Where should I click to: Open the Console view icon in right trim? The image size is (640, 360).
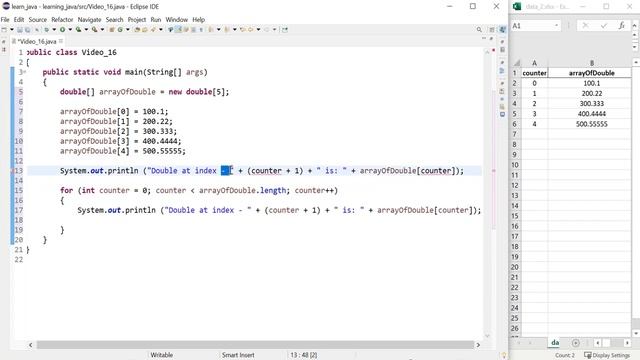[502, 114]
